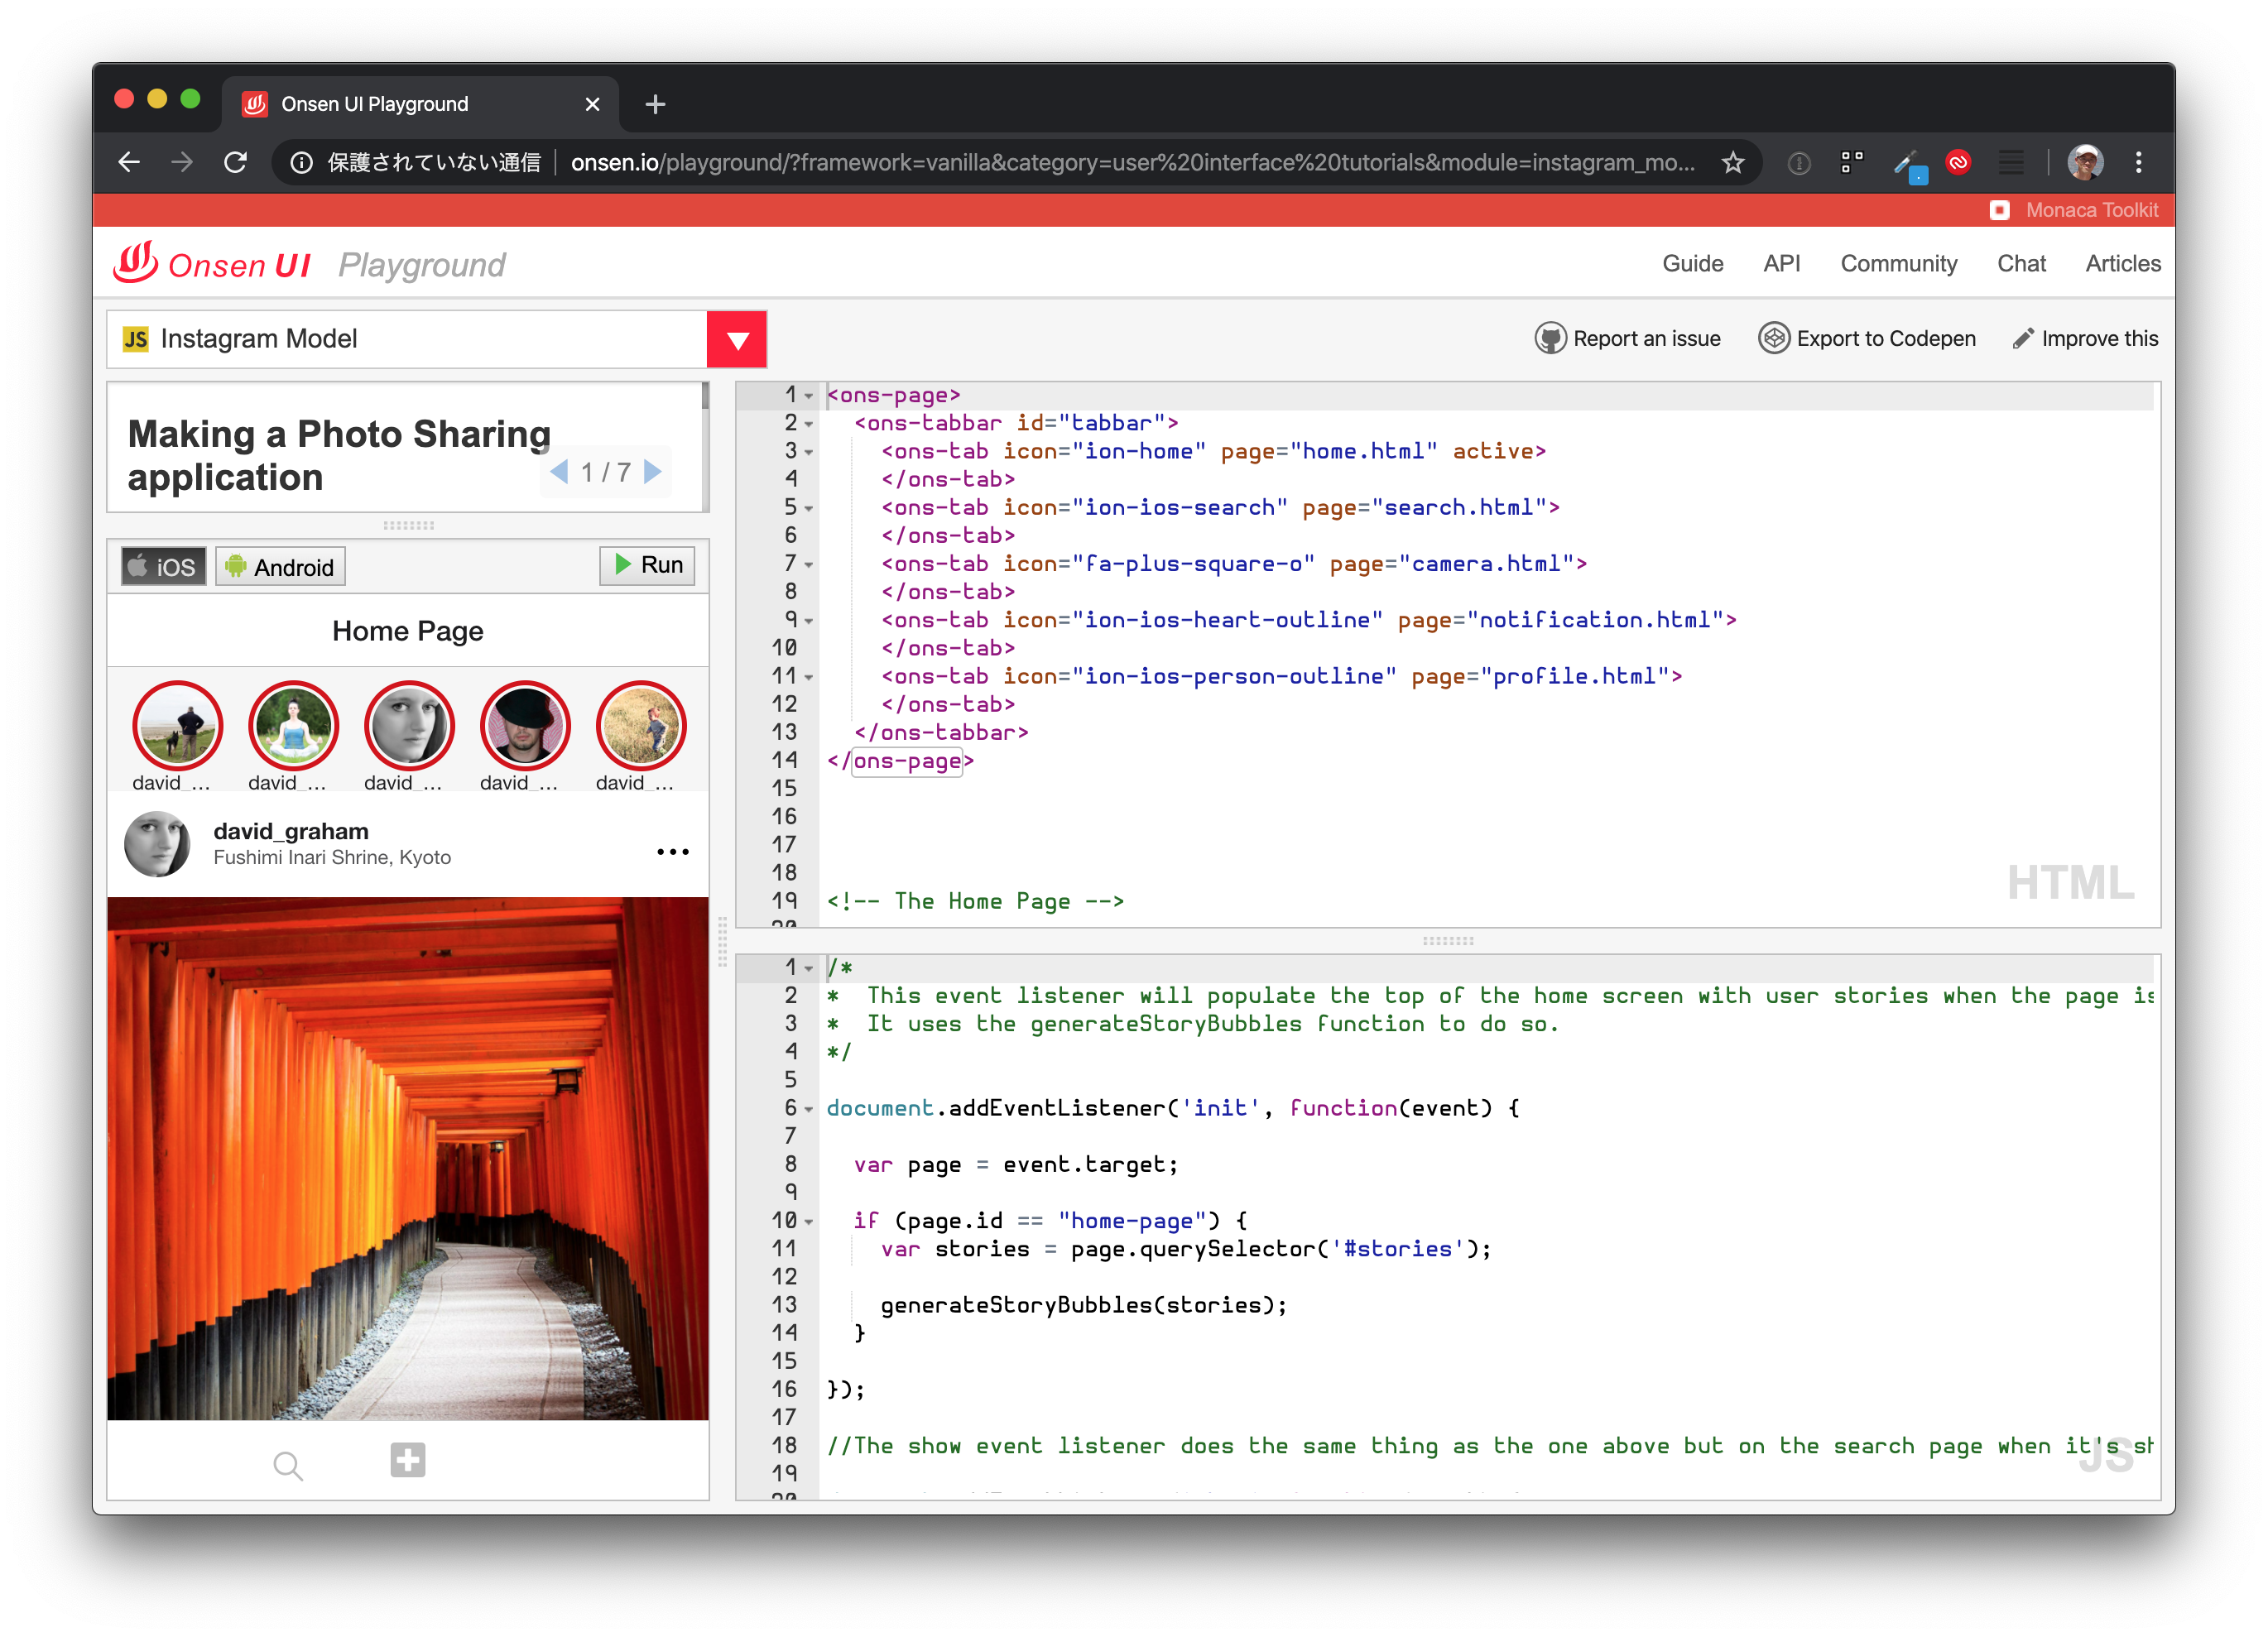
Task: Switch preview to iOS platform
Action: pyautogui.click(x=163, y=566)
